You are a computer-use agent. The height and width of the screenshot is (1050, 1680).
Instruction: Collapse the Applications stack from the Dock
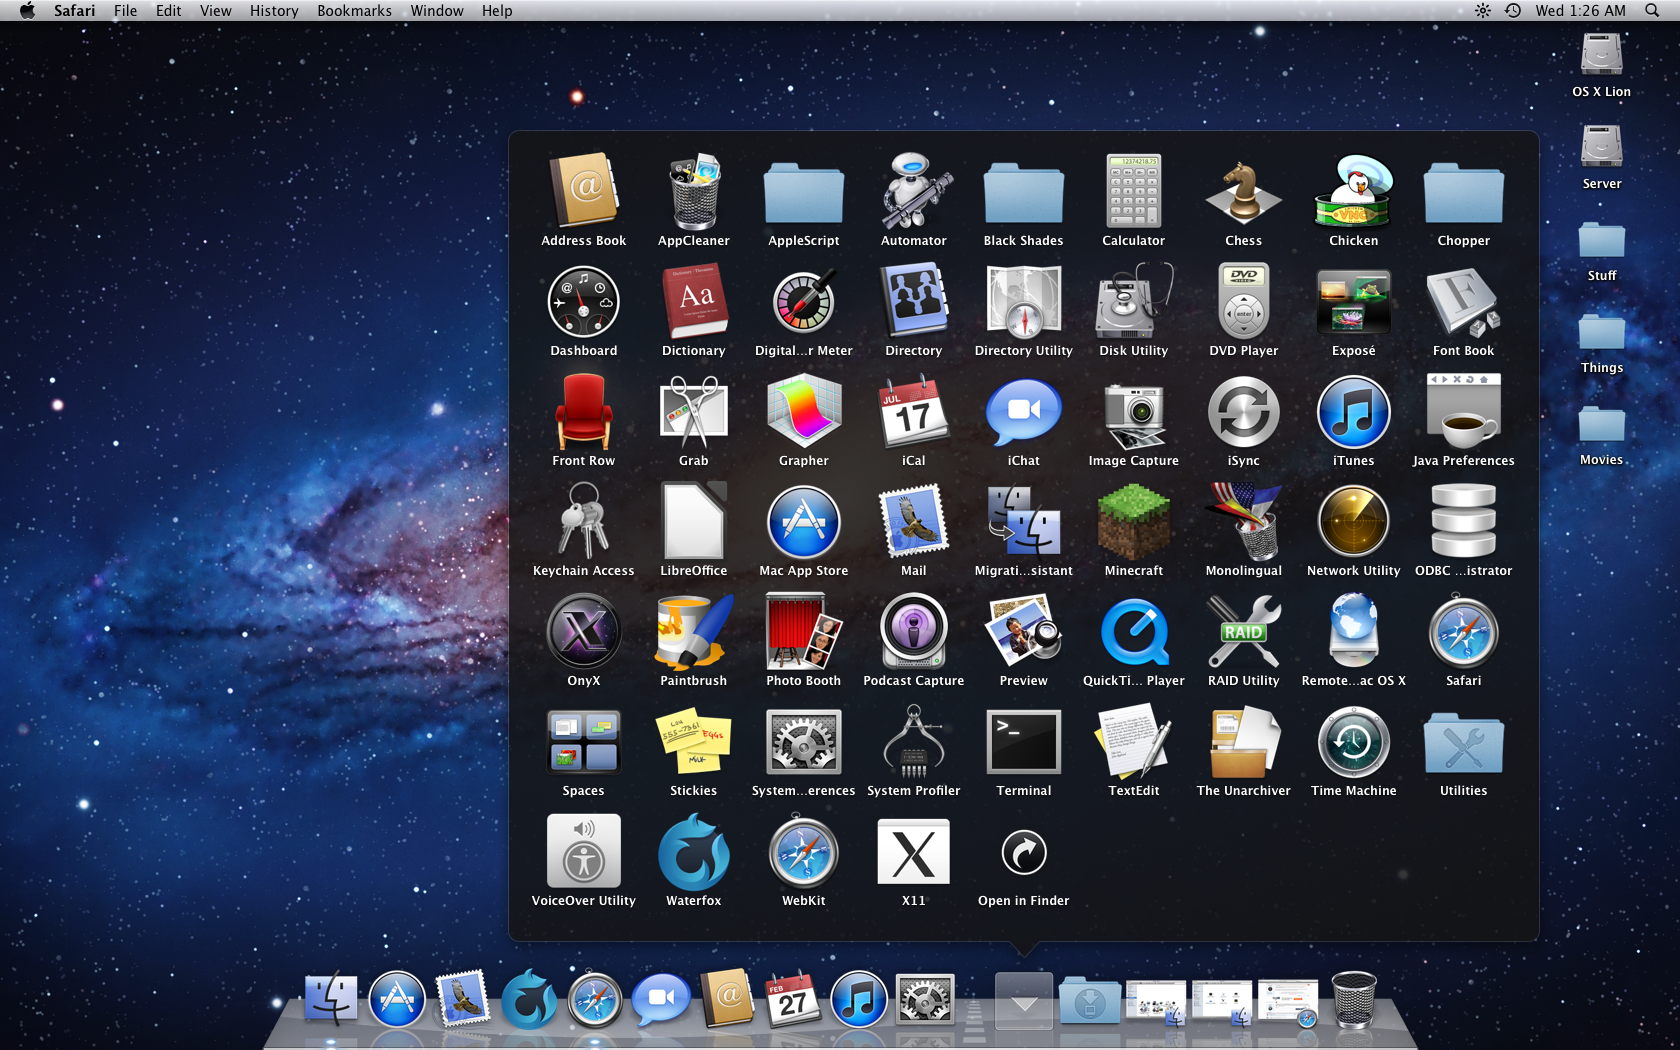1023,1000
